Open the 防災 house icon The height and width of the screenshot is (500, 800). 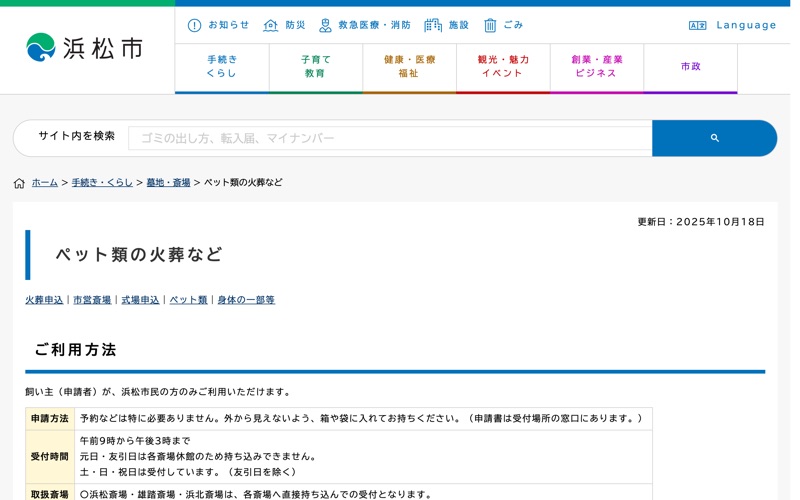[x=270, y=25]
